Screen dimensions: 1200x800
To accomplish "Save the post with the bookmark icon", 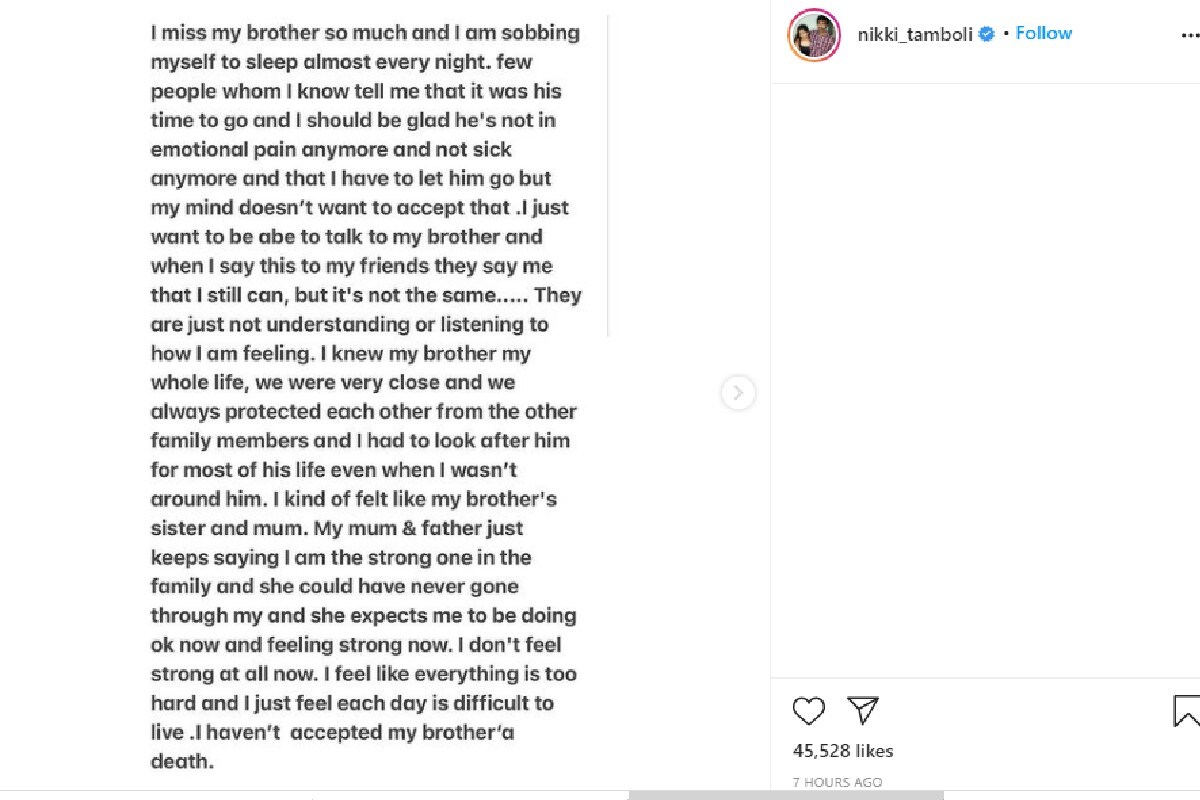I will (x=1187, y=711).
